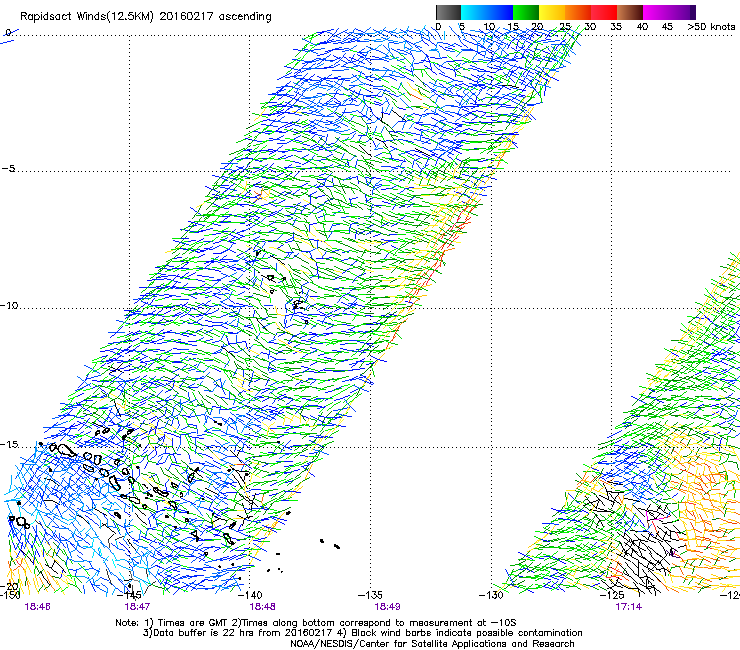Click the 'Black wind barbs indicate possible contamination' note
This screenshot has width=740, height=650.
coord(461,633)
